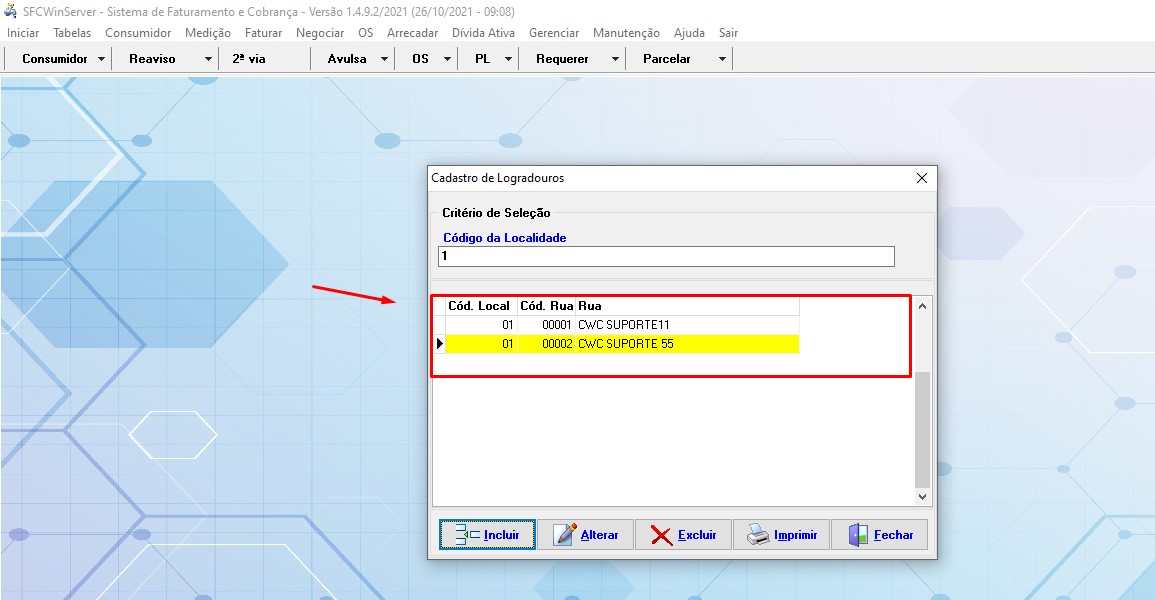Open the Dívida Ativa menu

pos(483,33)
